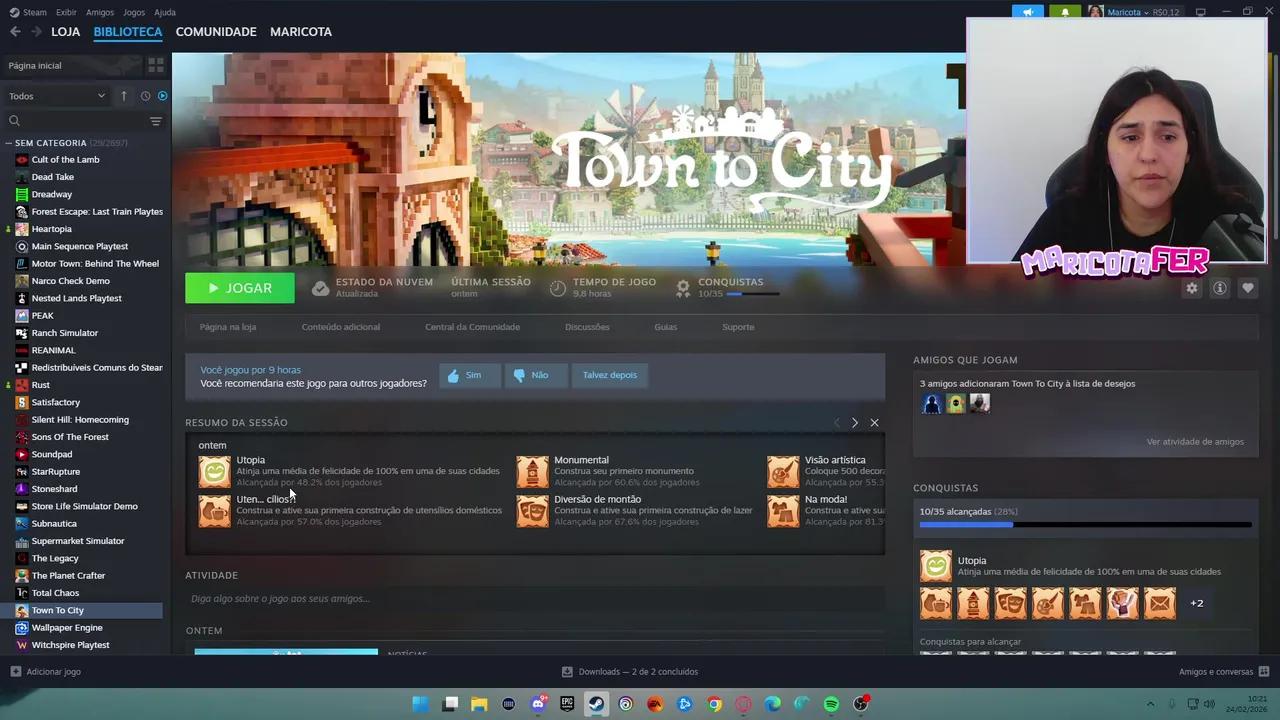Click the game info circle icon
Viewport: 1280px width, 720px height.
(1220, 287)
